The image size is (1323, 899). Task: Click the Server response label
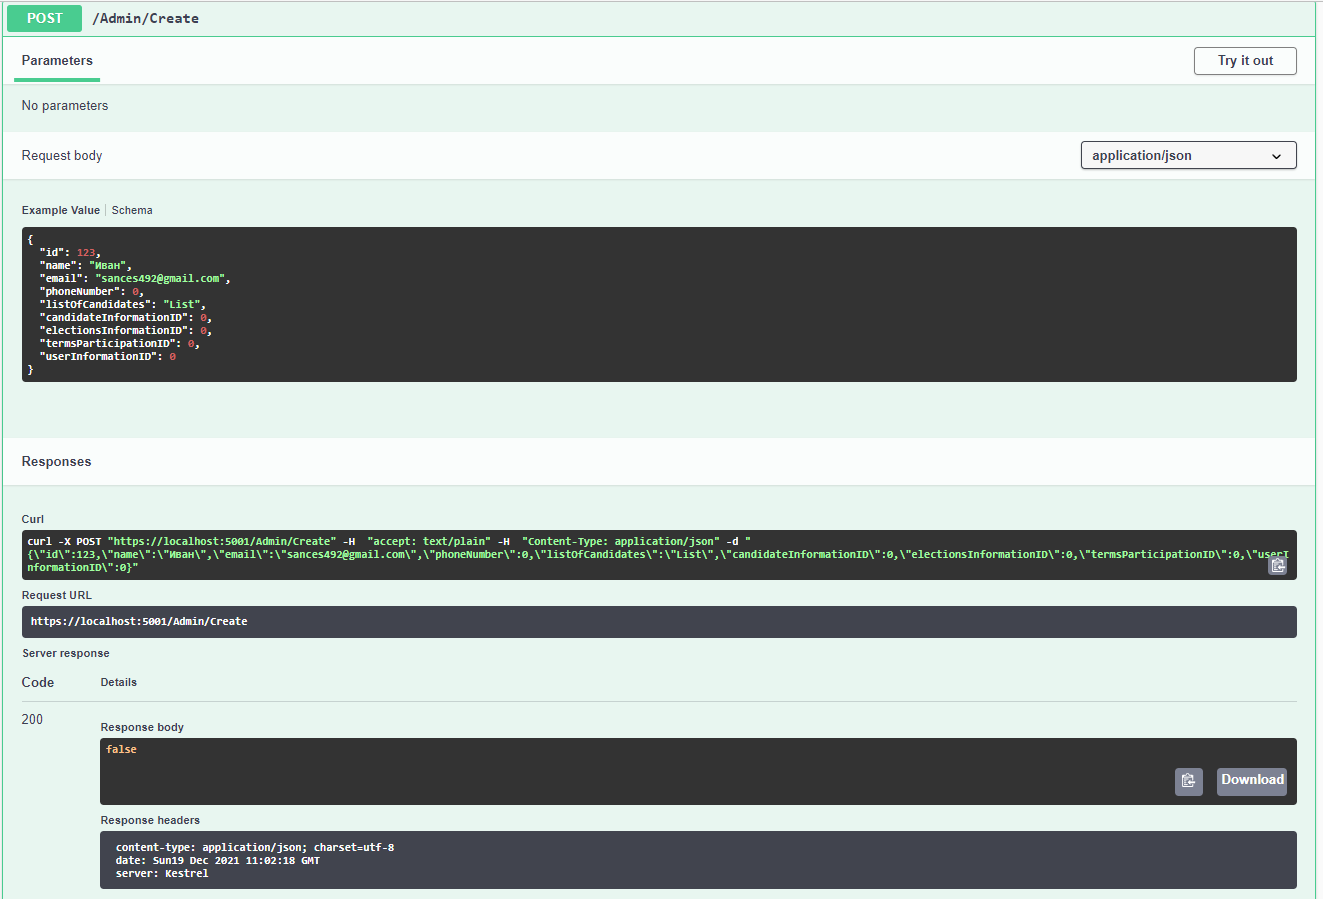click(x=66, y=653)
